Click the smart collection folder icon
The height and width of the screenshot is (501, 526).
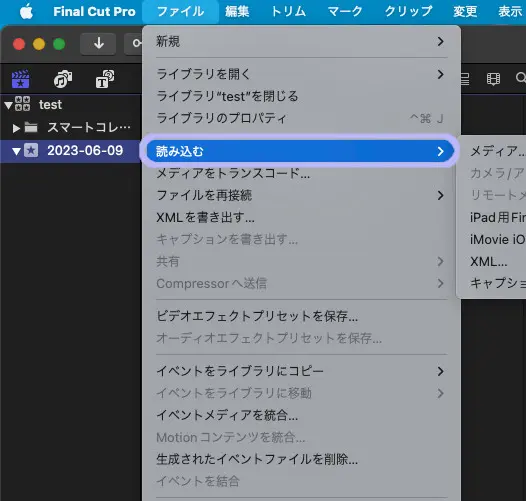(x=31, y=128)
